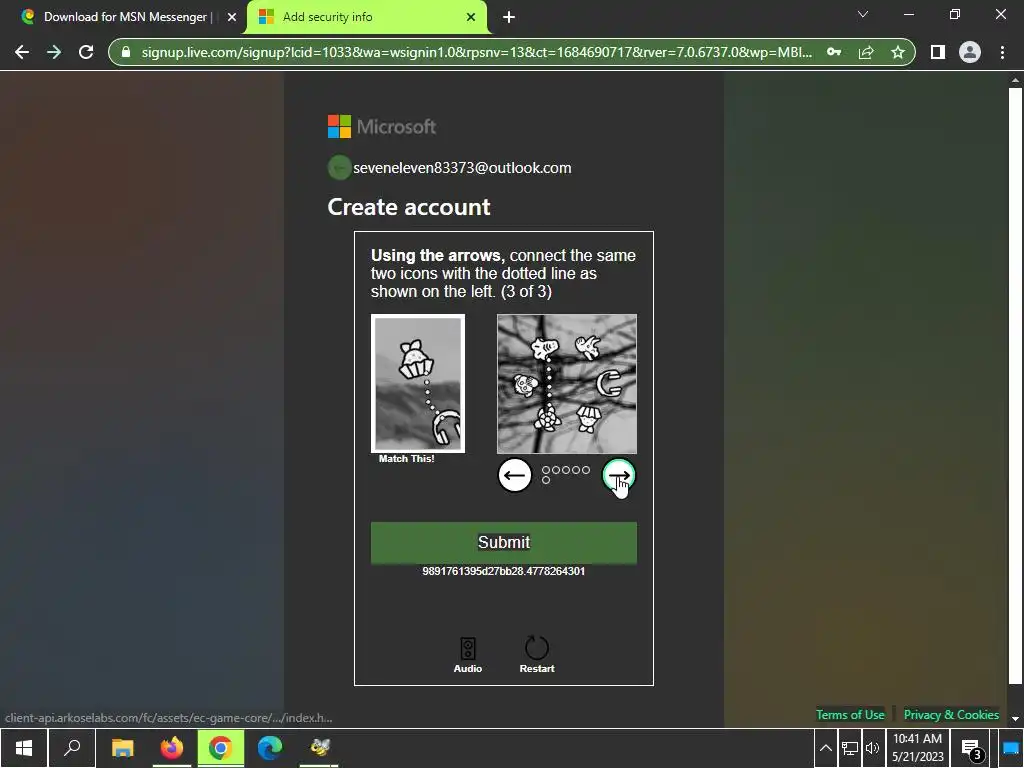This screenshot has height=768, width=1024.
Task: Go forward in browser history
Action: pyautogui.click(x=54, y=52)
